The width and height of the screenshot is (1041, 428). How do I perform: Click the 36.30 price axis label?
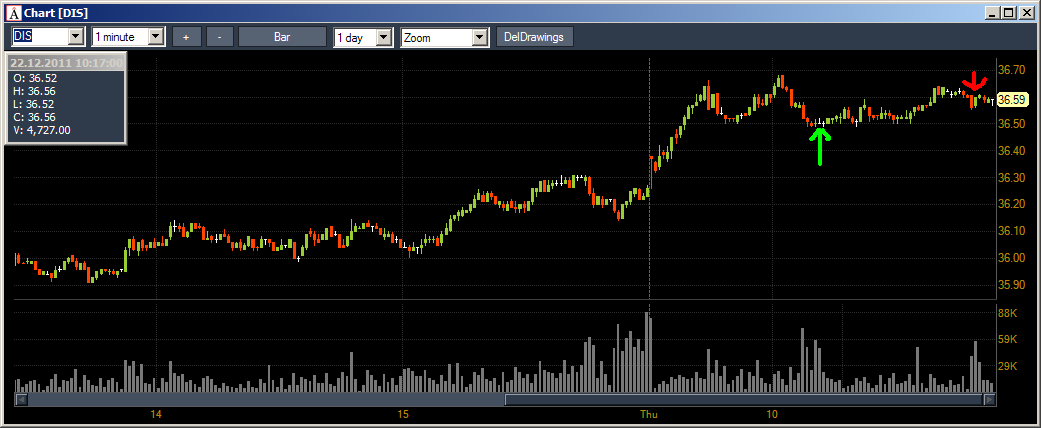pos(1011,177)
